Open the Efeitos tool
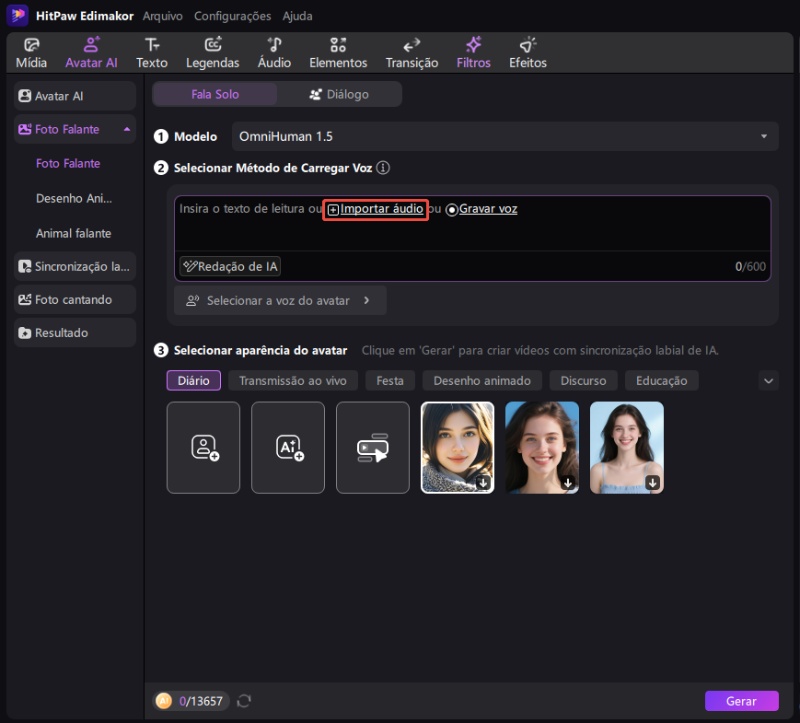800x723 pixels. click(528, 53)
